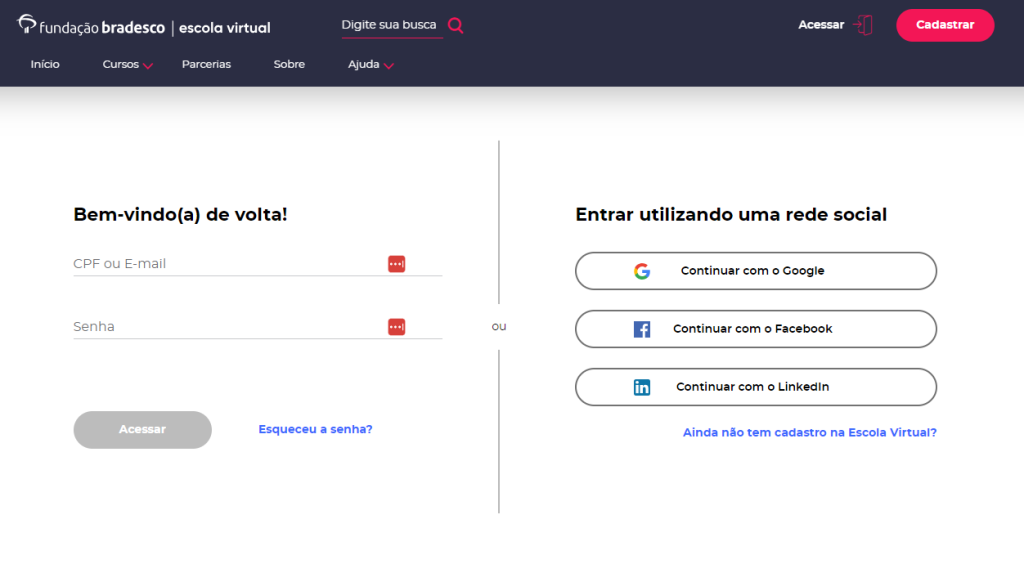Click the Digite sua busca search box

point(392,25)
